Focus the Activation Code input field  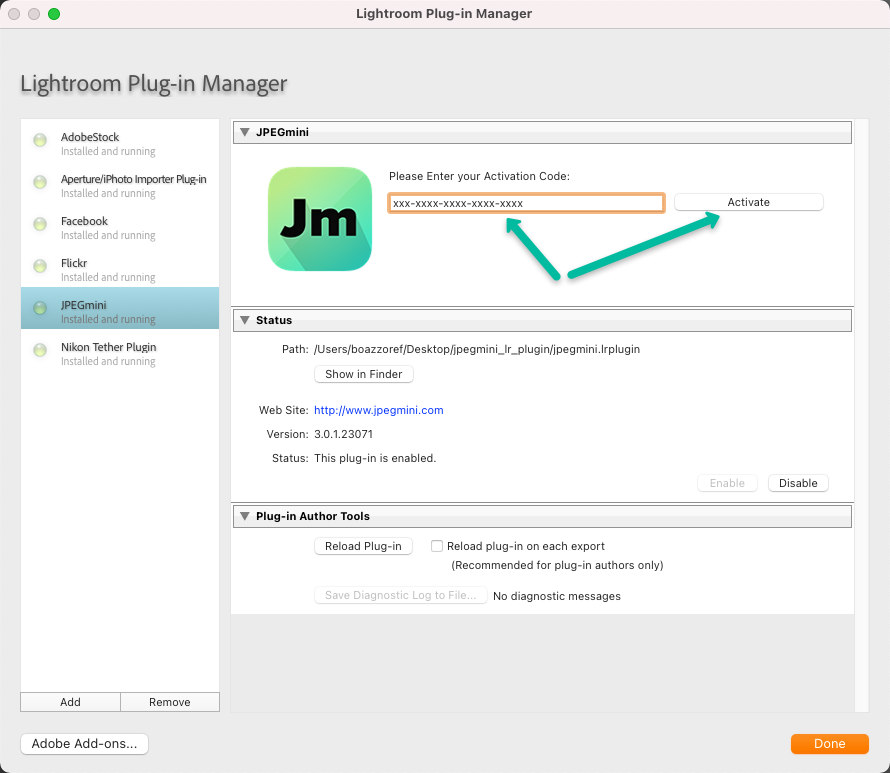click(x=526, y=203)
